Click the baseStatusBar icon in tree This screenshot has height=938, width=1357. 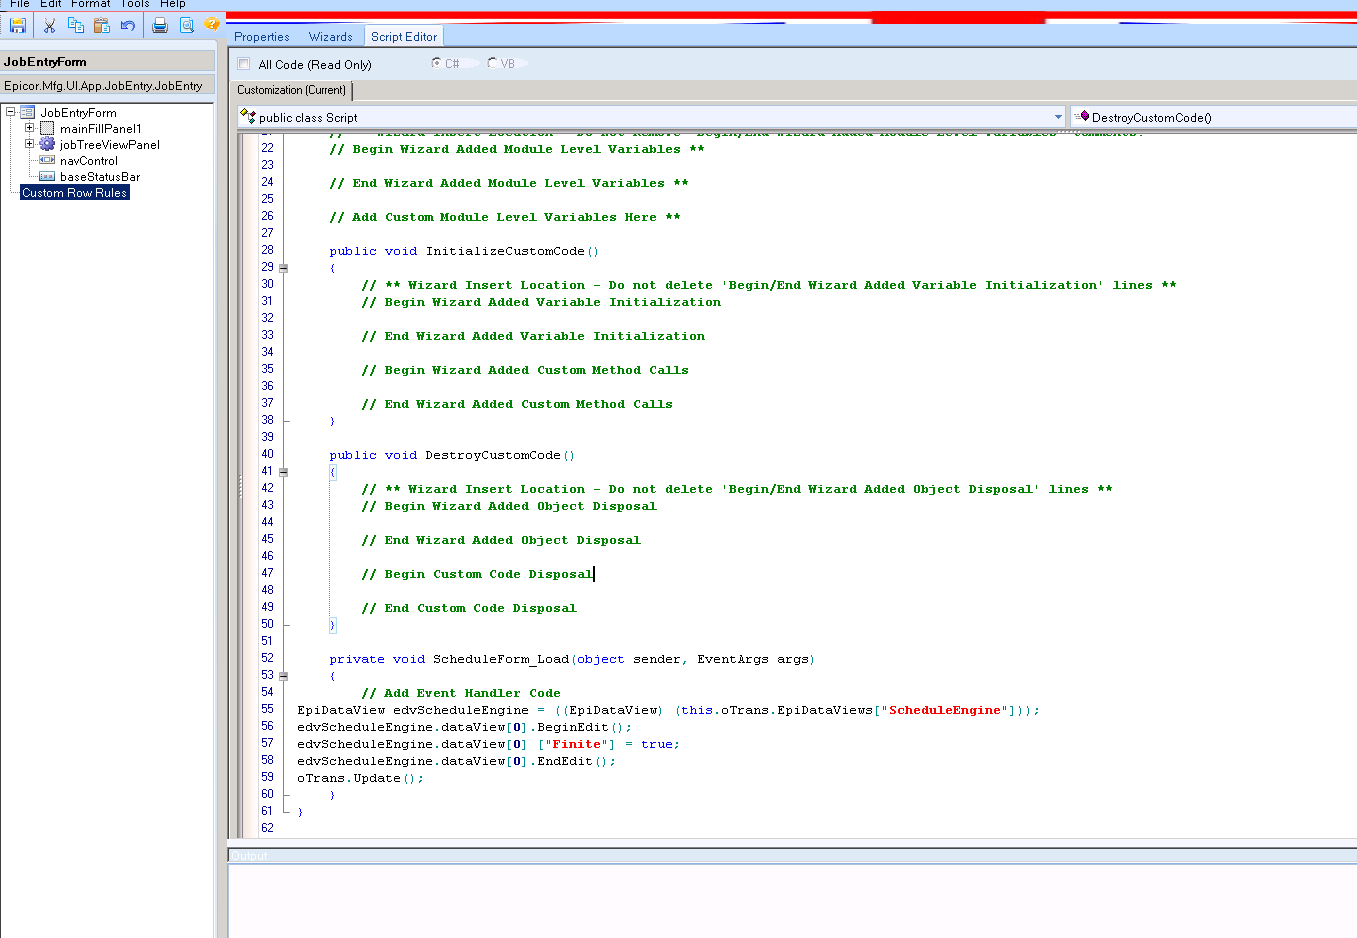(x=47, y=176)
